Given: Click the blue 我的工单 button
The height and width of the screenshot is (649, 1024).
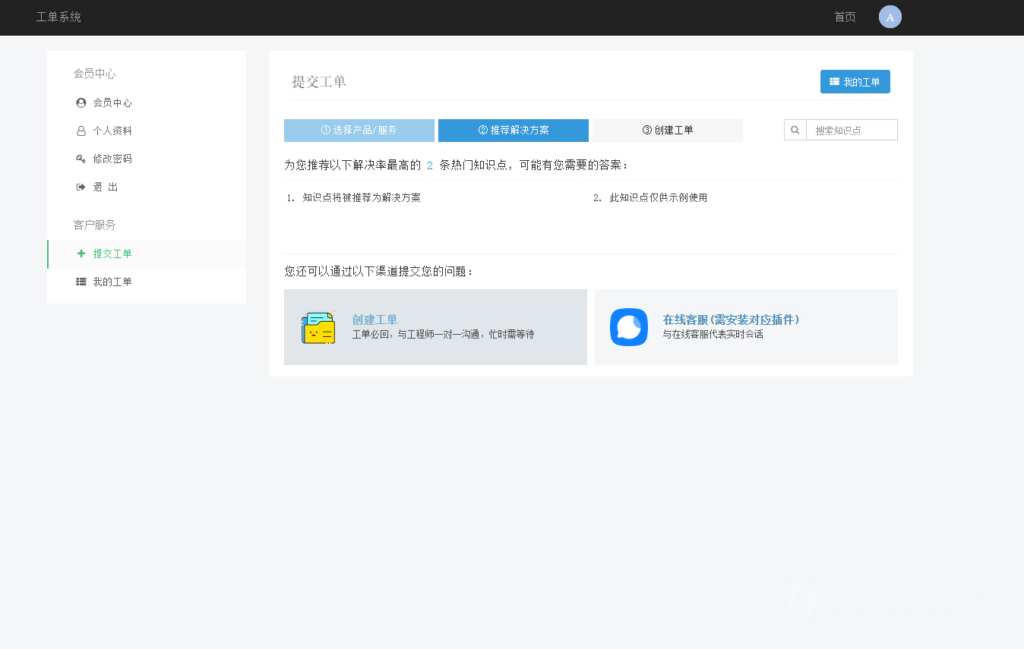Looking at the screenshot, I should [855, 81].
